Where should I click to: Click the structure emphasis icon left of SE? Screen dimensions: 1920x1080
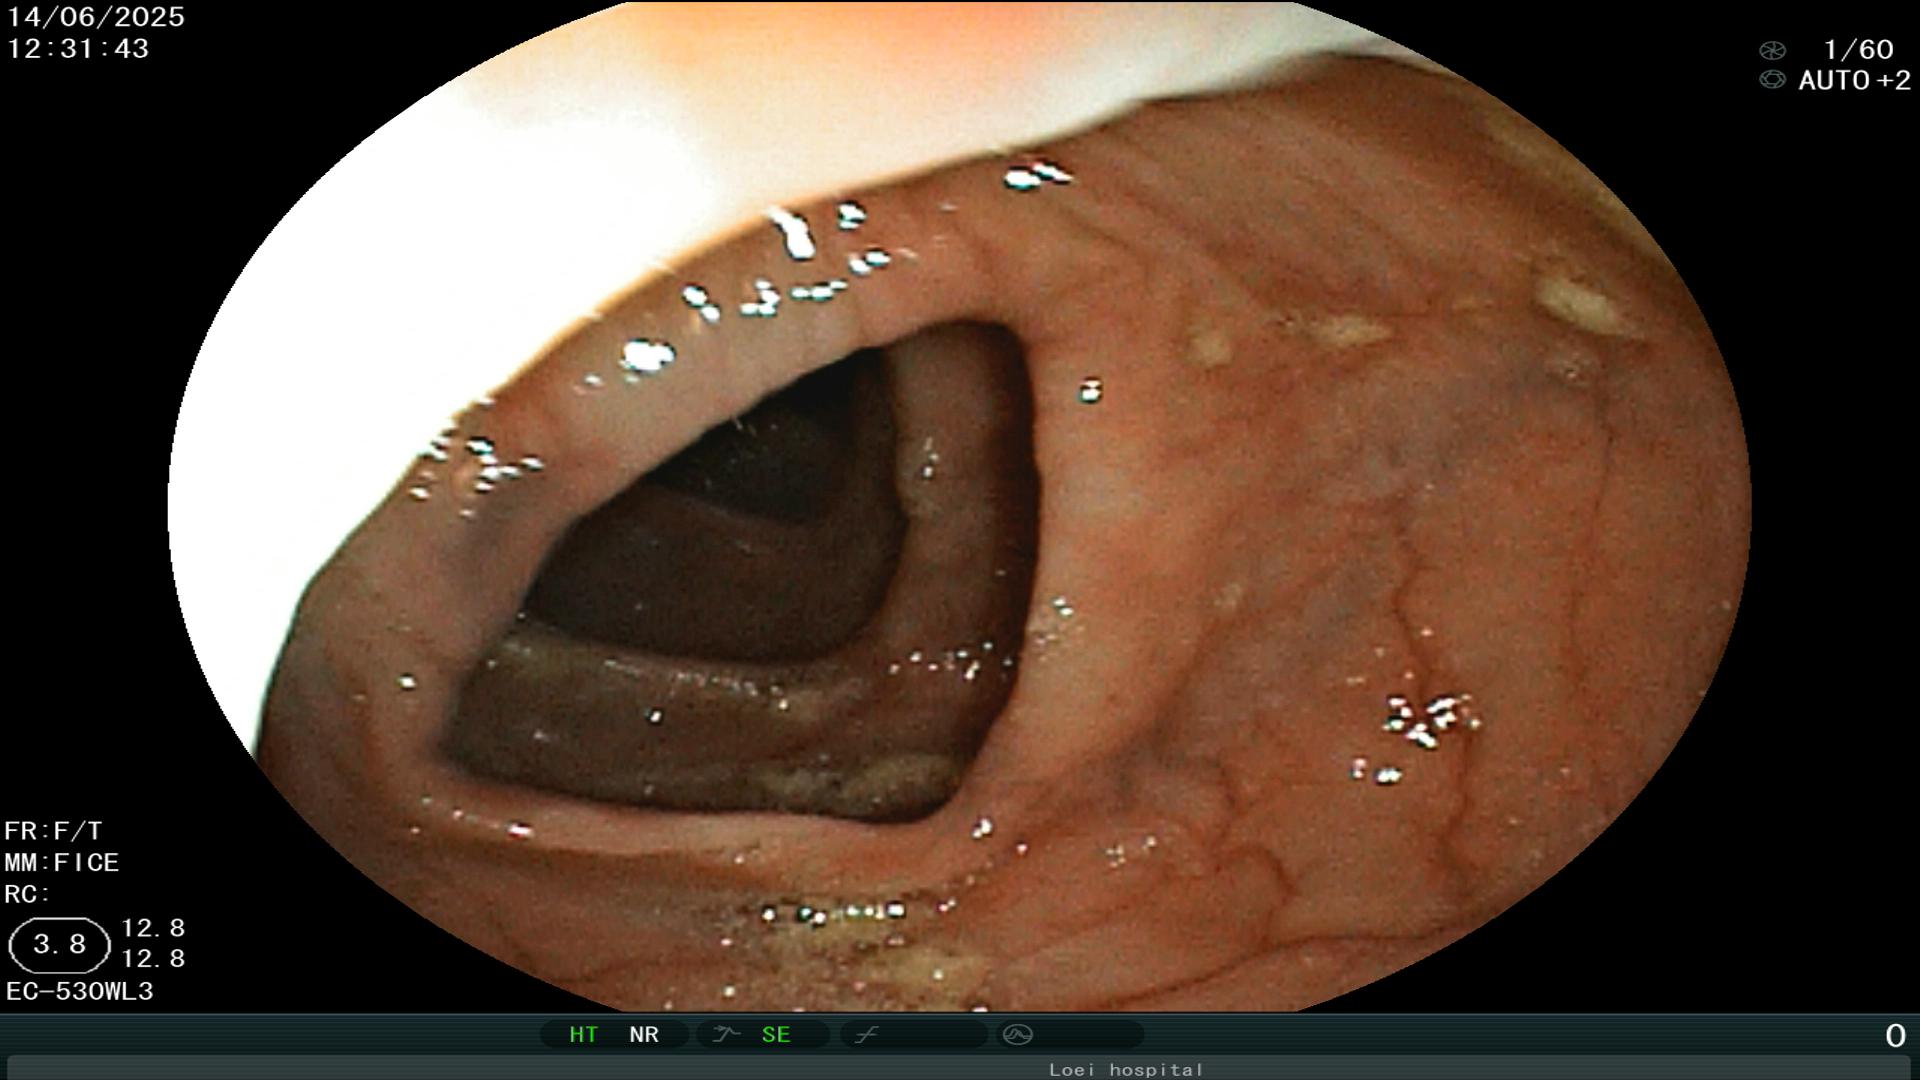[x=726, y=1034]
